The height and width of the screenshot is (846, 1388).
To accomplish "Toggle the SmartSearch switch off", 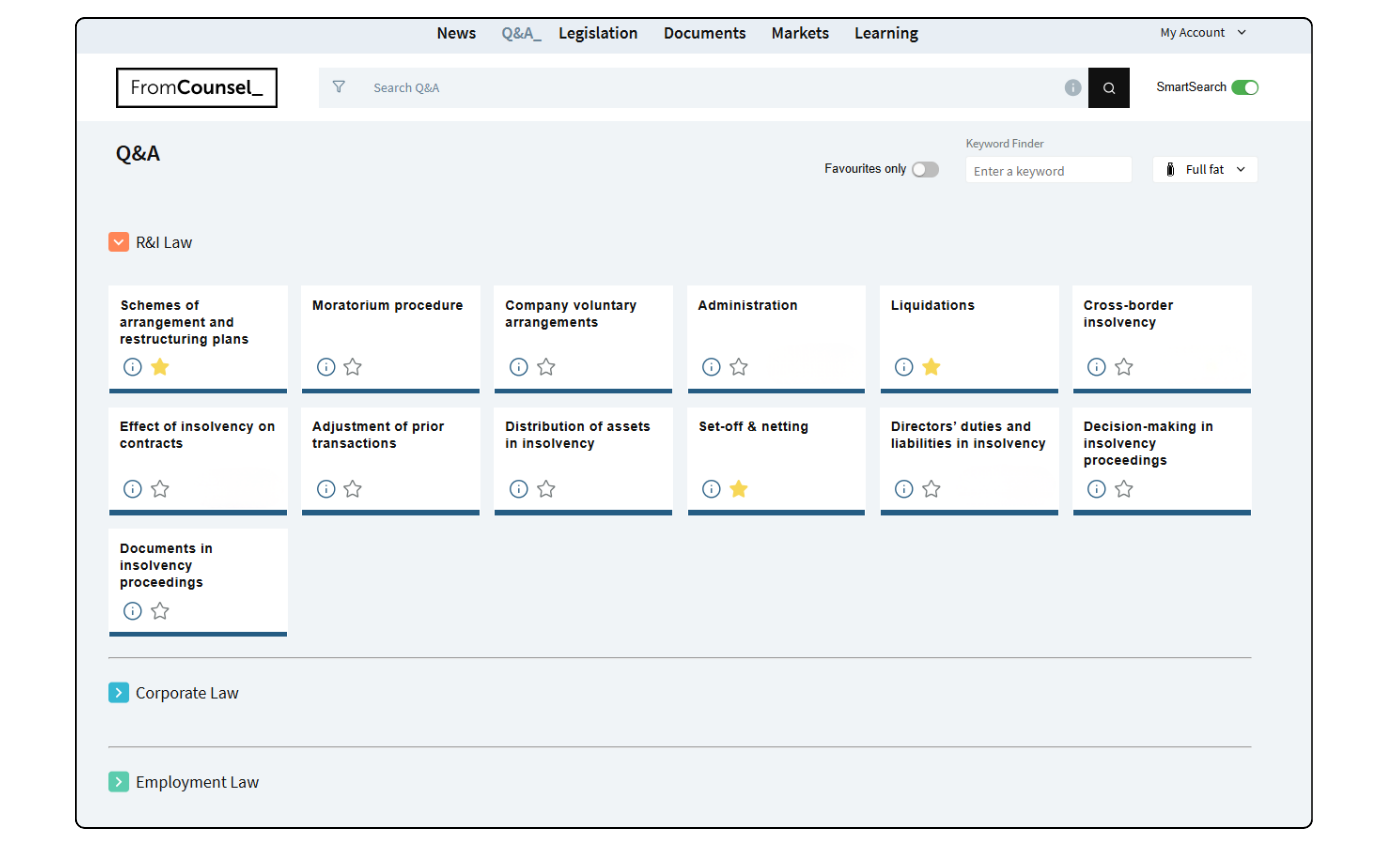I will (1245, 87).
